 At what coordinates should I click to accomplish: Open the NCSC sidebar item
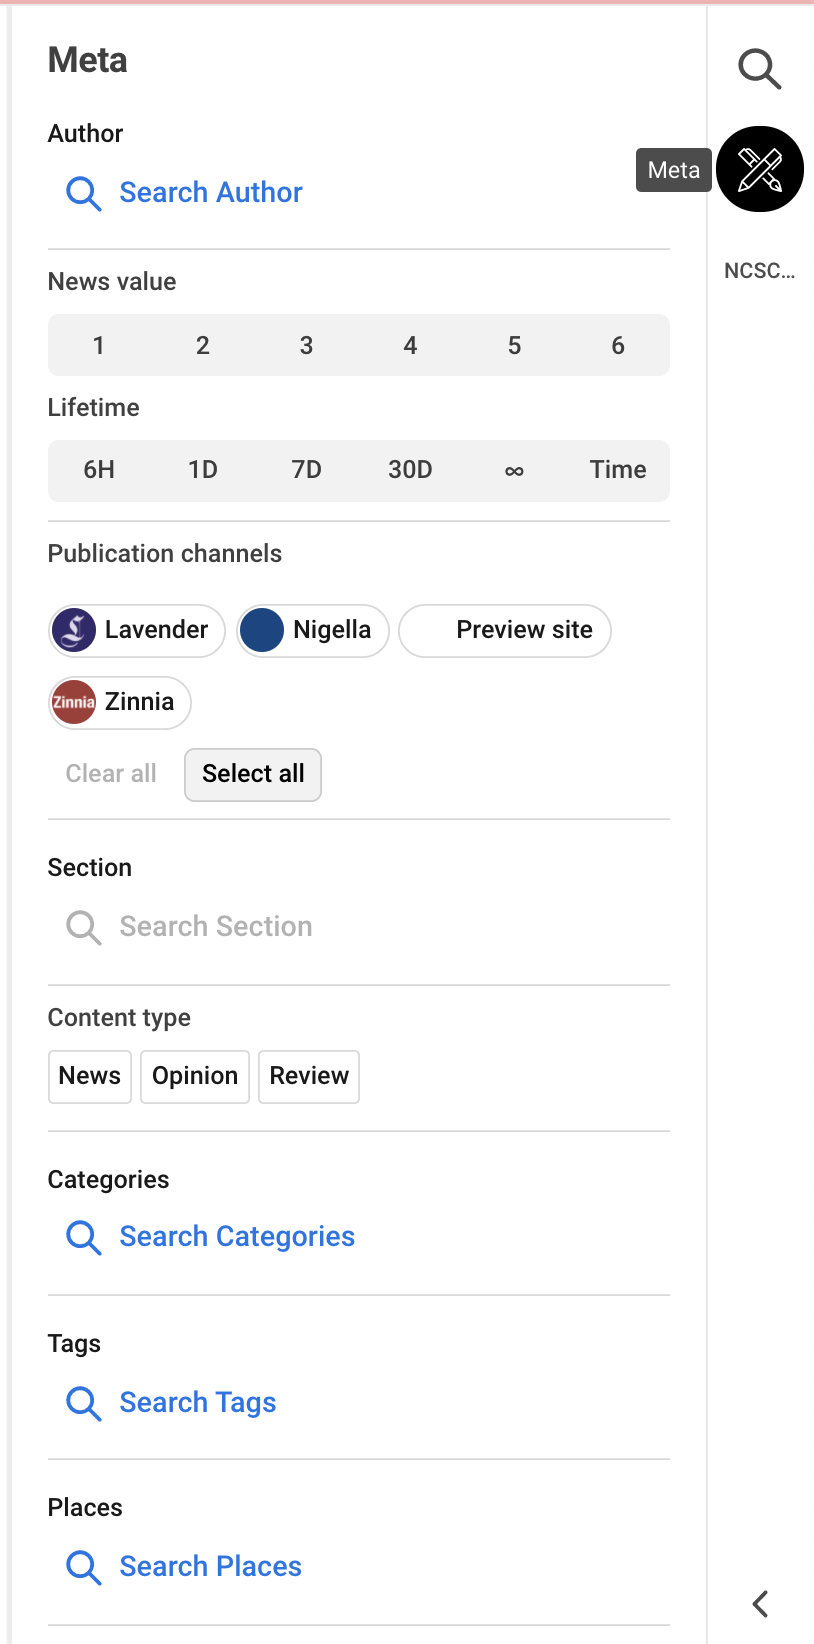click(760, 271)
